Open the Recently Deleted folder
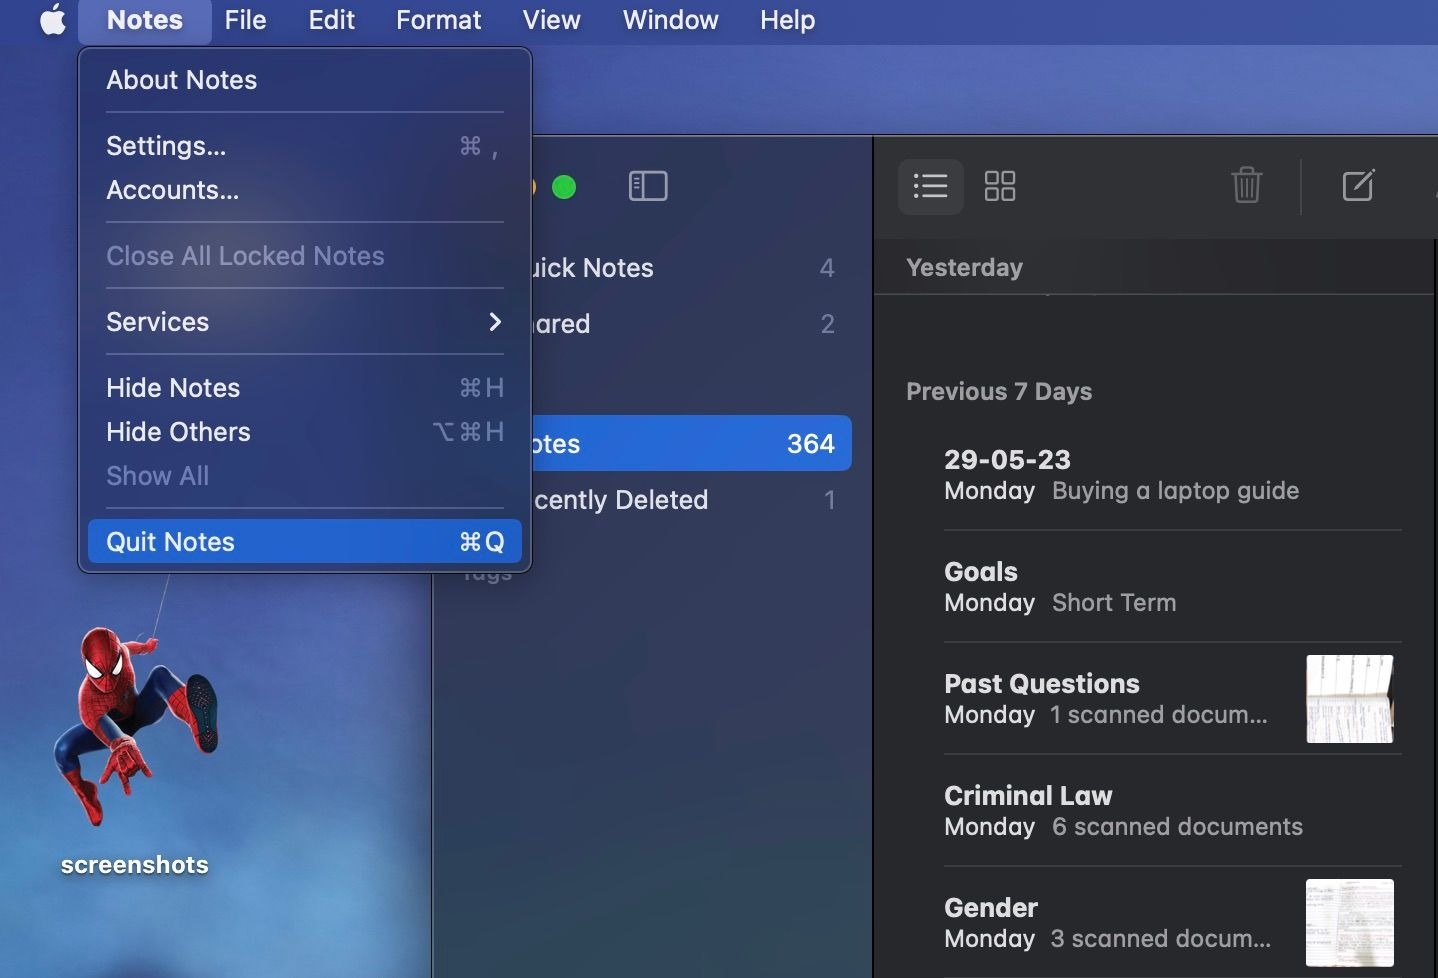This screenshot has height=978, width=1438. [691, 500]
